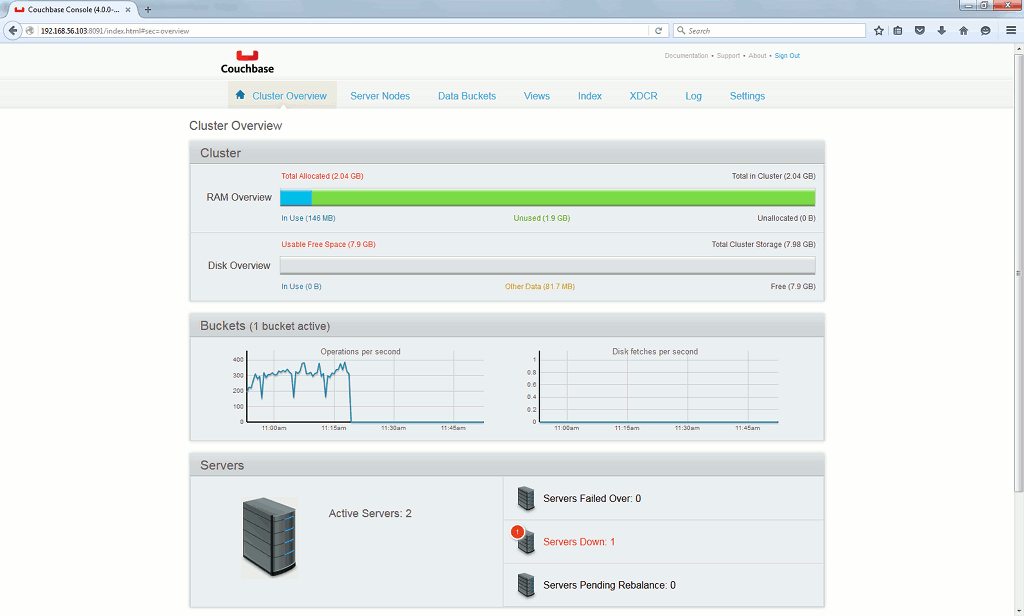Open the XDCR tab
The width and height of the screenshot is (1024, 616).
pos(643,96)
